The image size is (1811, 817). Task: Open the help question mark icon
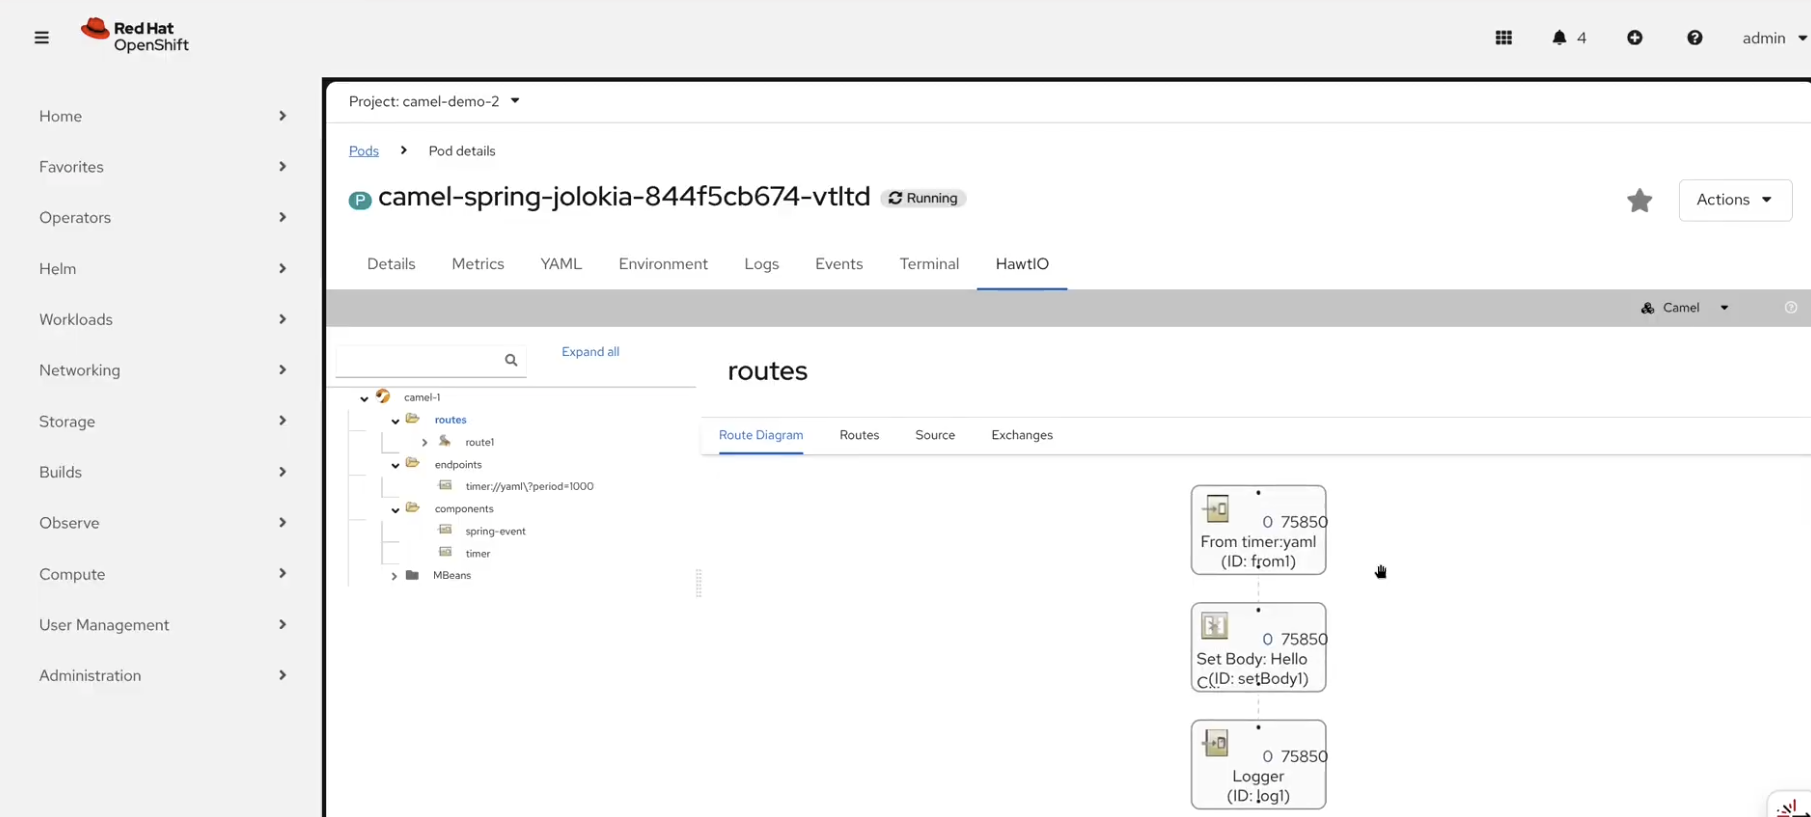[1694, 38]
